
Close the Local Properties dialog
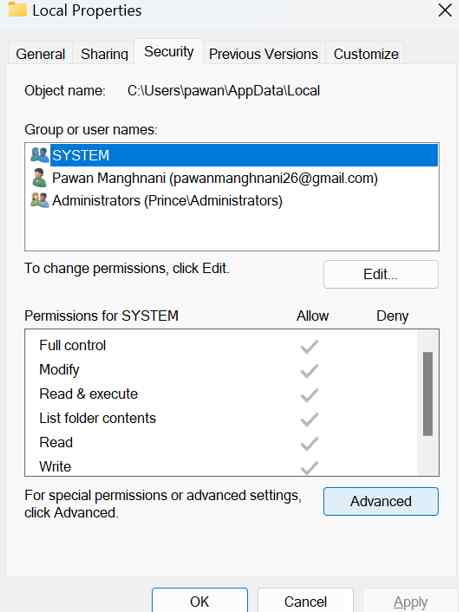[x=445, y=10]
